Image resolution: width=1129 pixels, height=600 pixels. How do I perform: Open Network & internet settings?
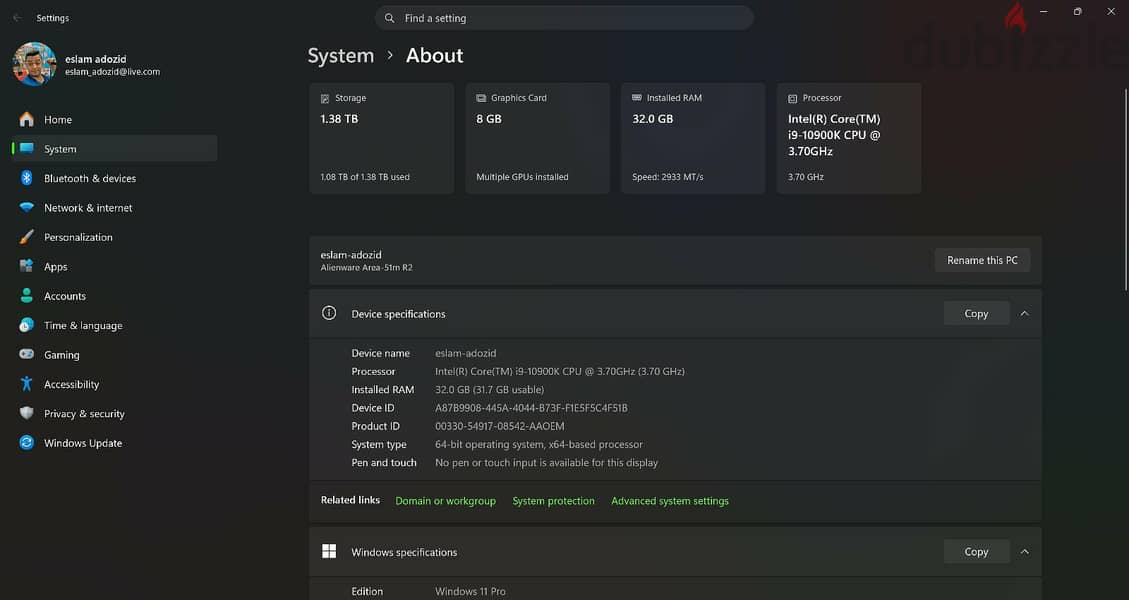tap(114, 207)
